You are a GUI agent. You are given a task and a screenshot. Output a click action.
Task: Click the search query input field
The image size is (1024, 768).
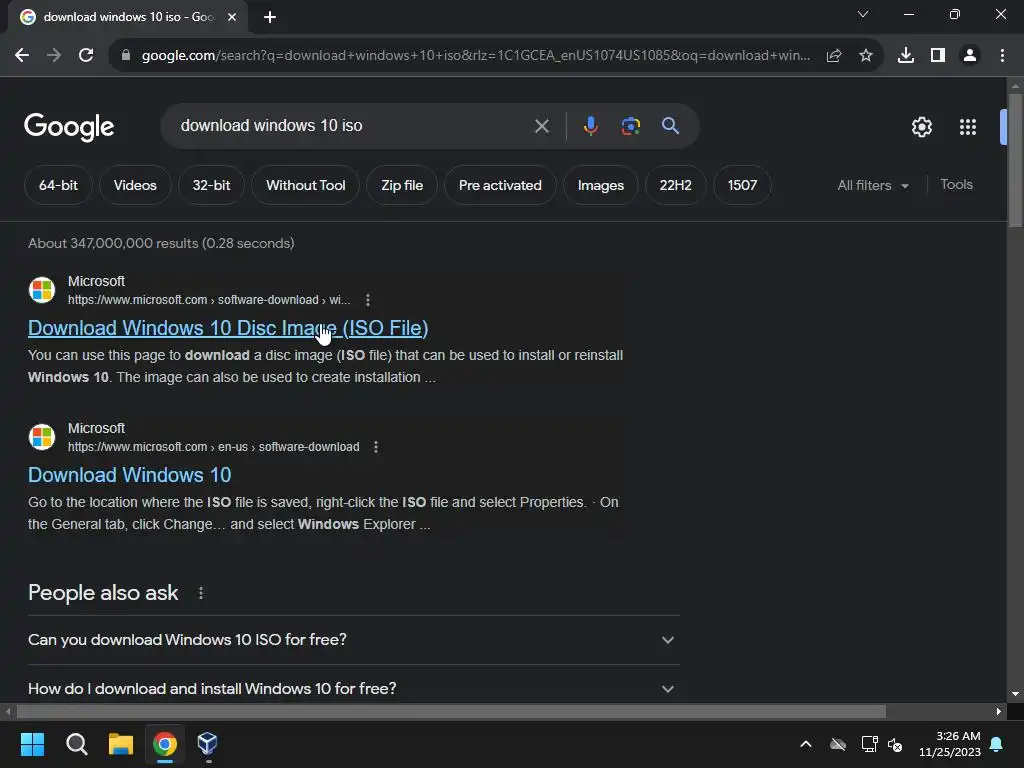point(346,126)
